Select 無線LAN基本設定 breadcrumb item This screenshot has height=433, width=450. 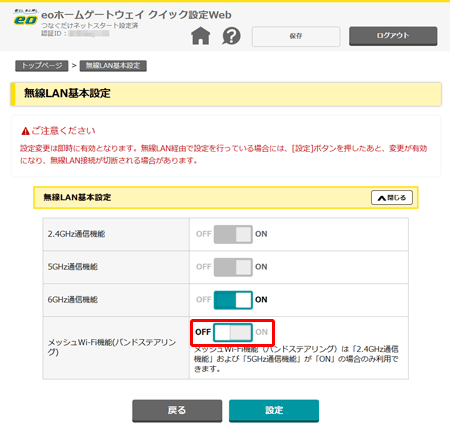(x=113, y=66)
